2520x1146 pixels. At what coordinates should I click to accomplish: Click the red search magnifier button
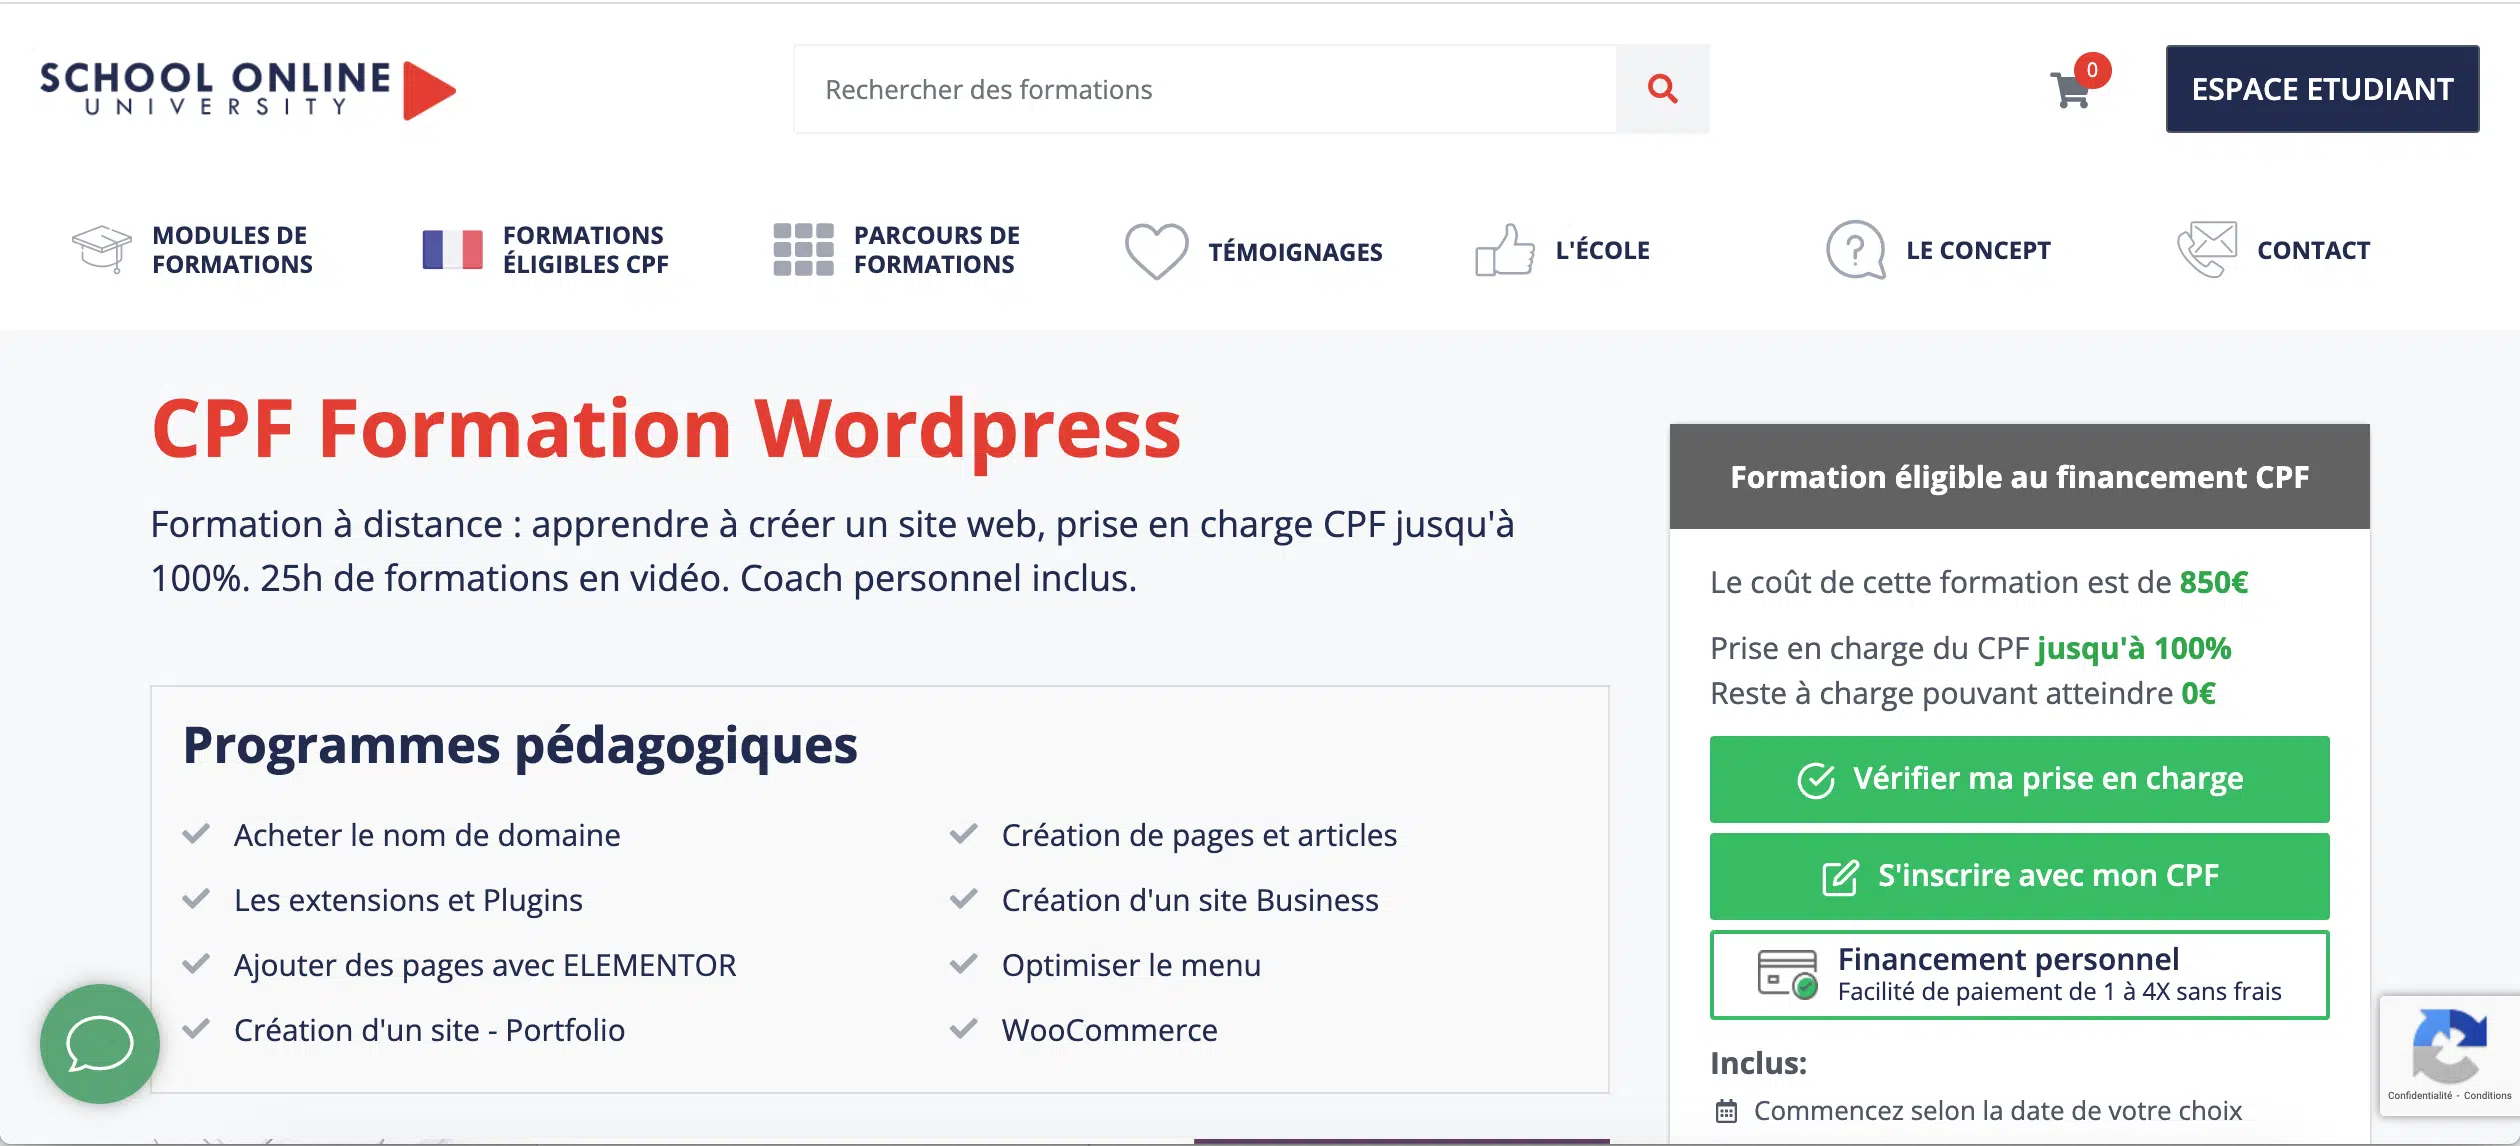(x=1662, y=89)
